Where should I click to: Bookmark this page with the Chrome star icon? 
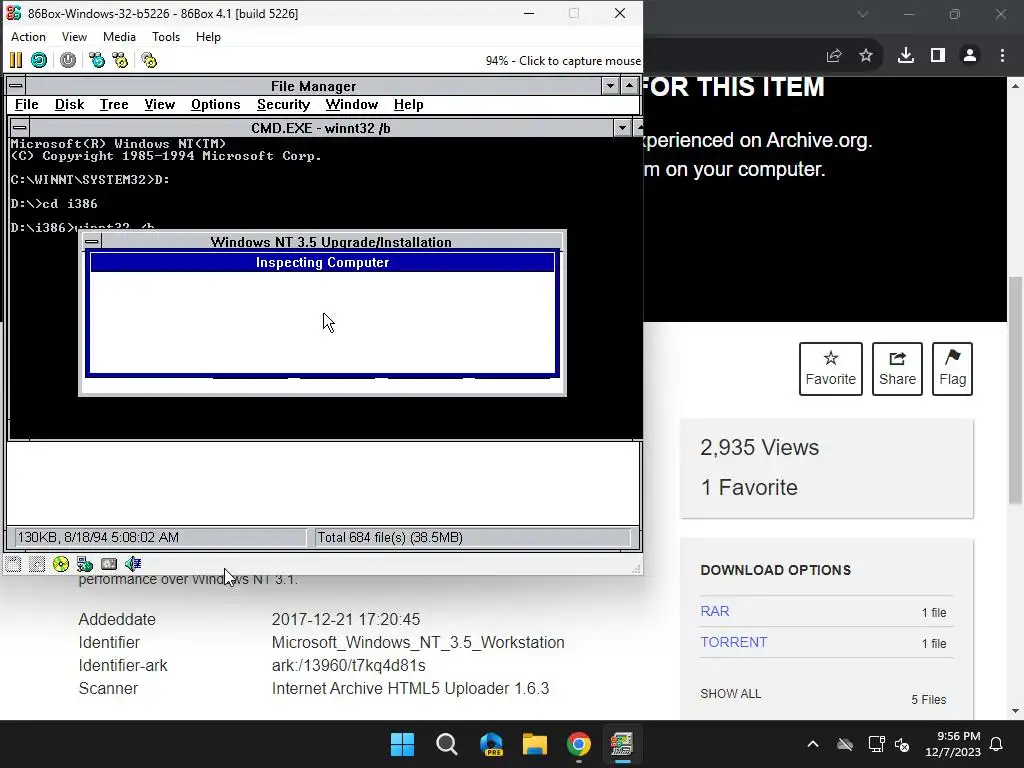pyautogui.click(x=866, y=56)
